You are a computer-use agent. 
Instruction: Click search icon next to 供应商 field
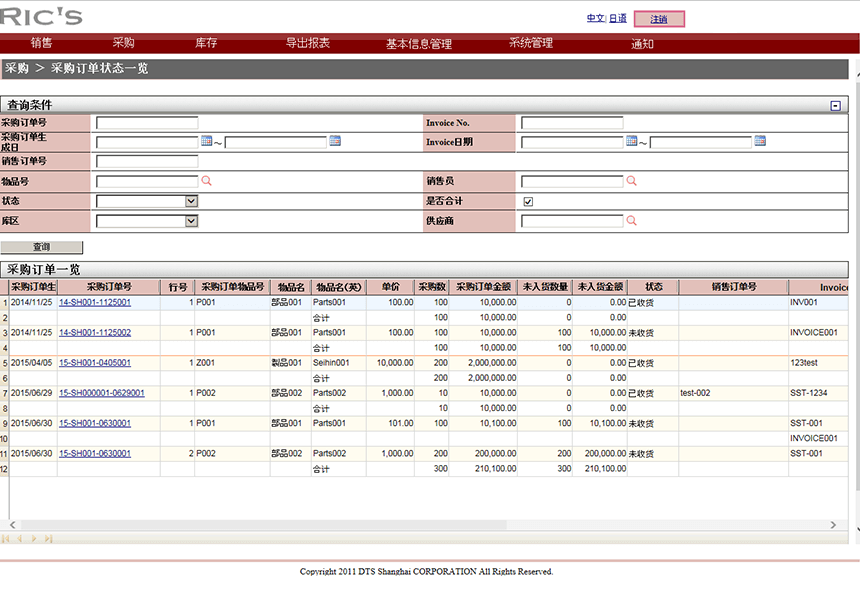(x=631, y=221)
